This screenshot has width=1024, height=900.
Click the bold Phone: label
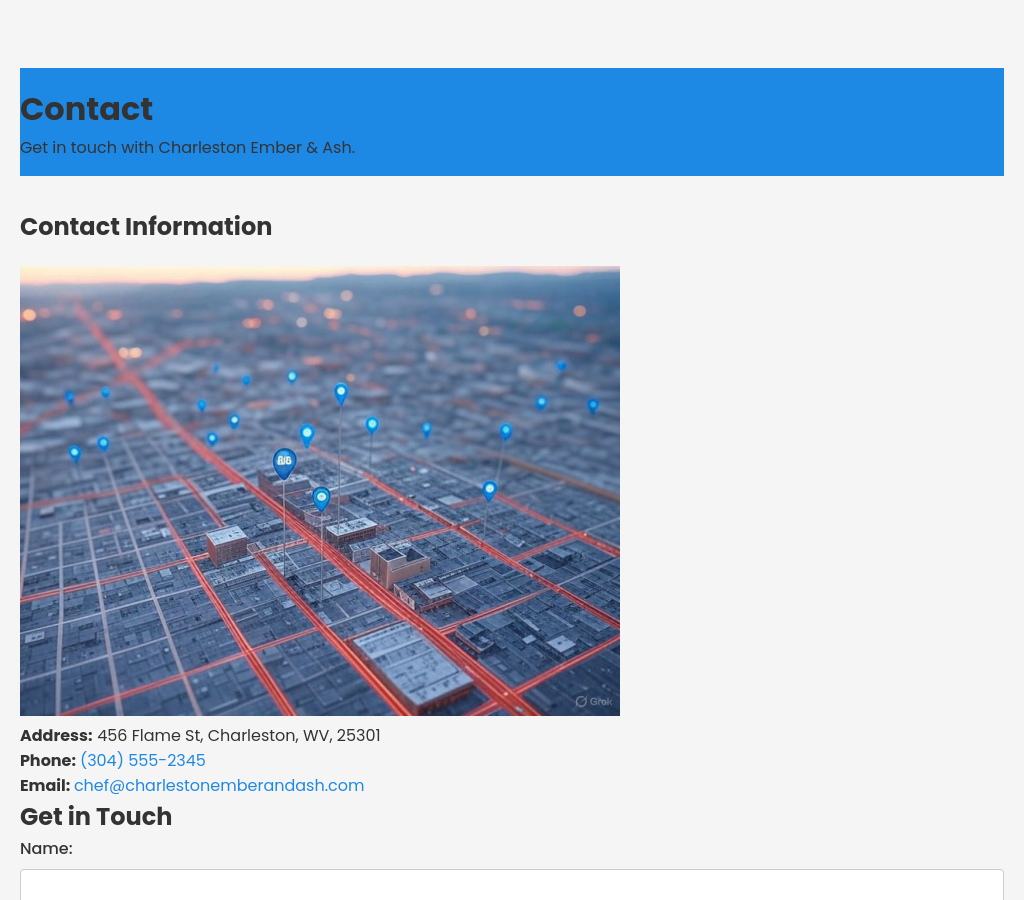coord(48,760)
